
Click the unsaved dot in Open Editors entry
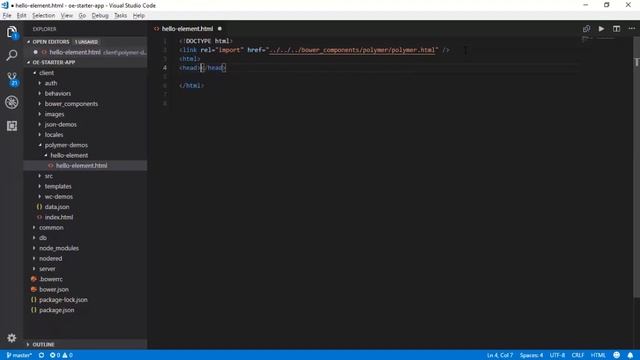[x=36, y=52]
